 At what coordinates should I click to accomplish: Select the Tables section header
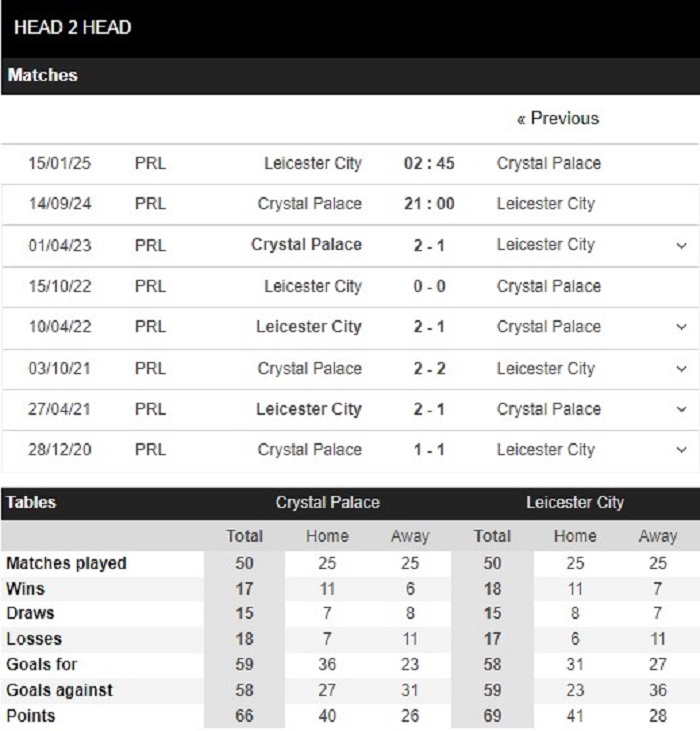click(31, 503)
